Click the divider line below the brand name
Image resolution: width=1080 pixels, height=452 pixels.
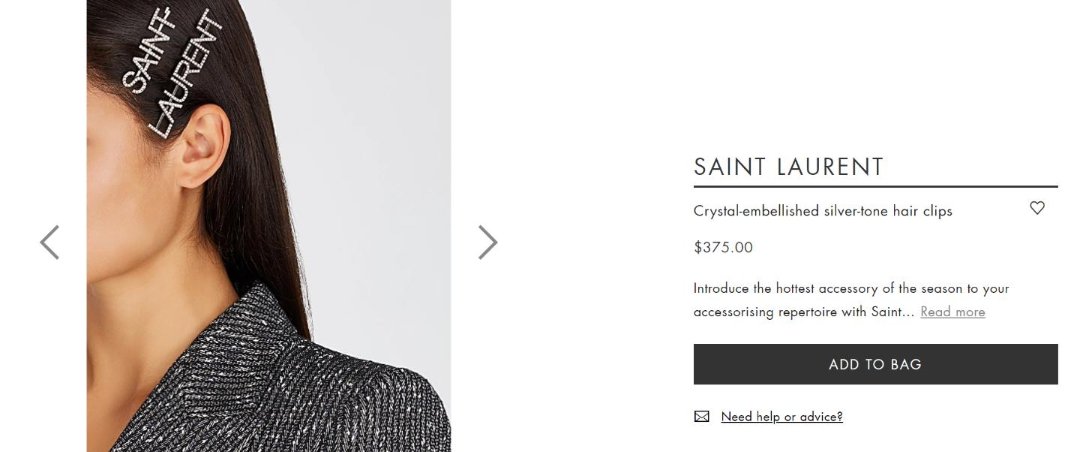tap(875, 186)
